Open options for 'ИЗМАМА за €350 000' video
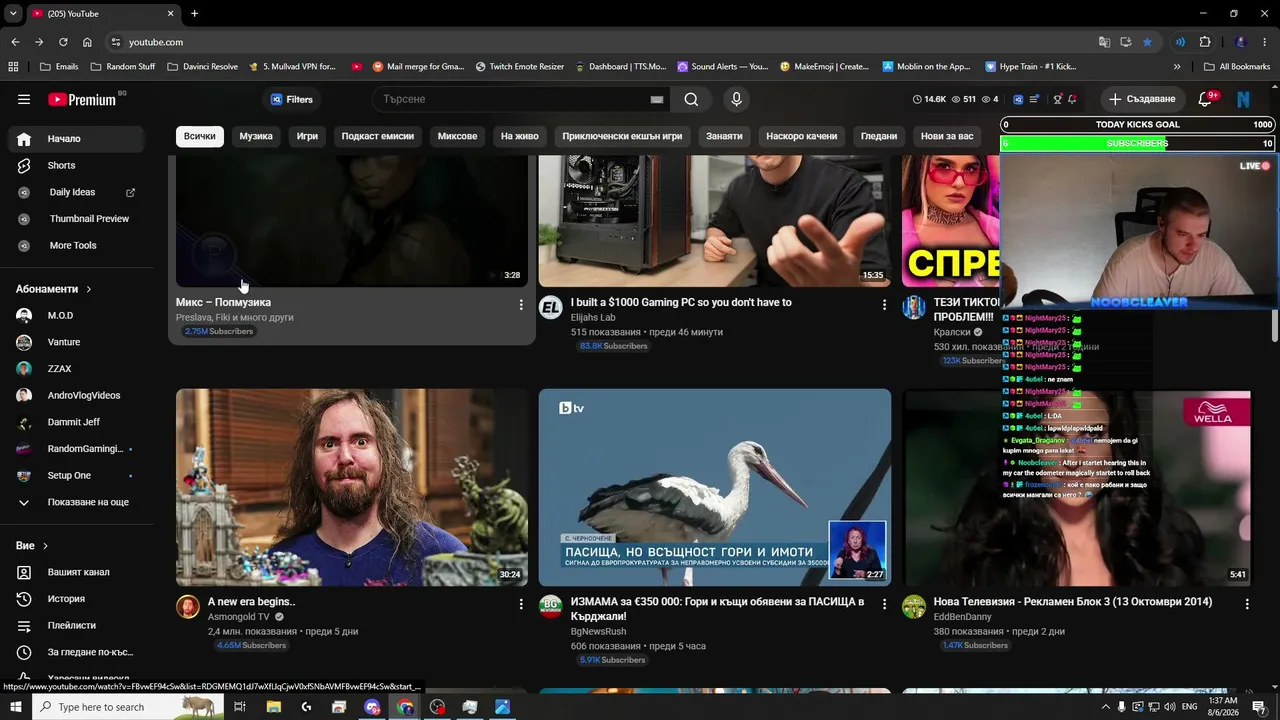 click(x=884, y=604)
